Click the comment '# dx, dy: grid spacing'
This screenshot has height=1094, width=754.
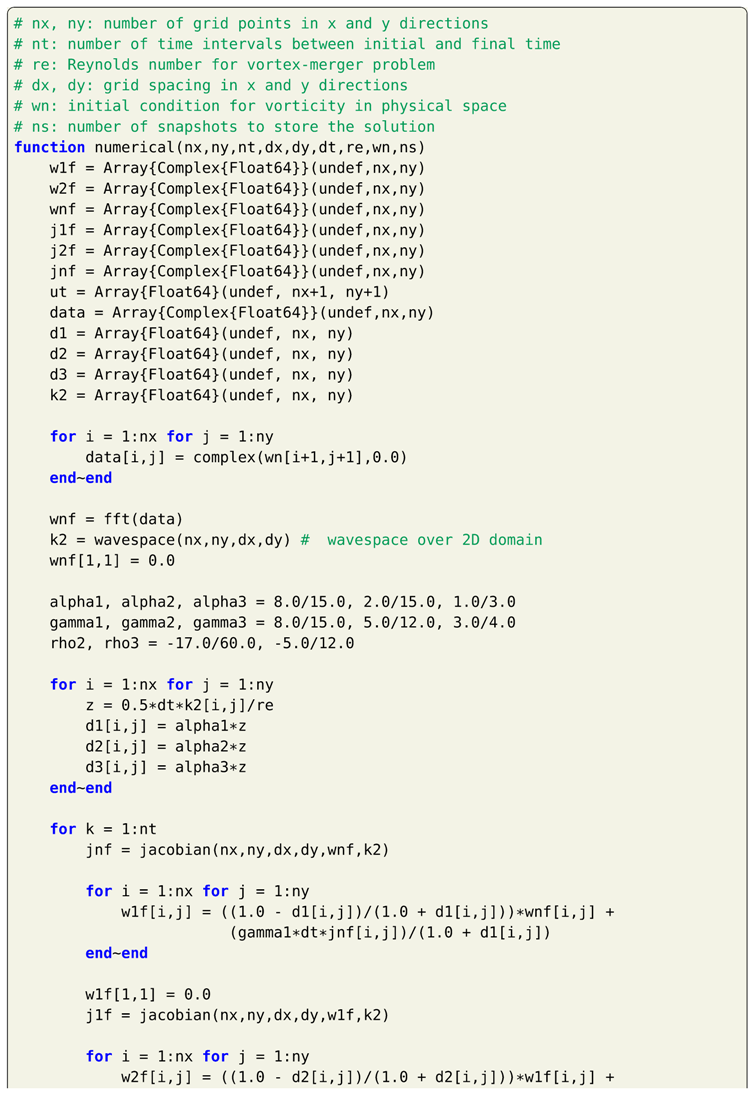point(211,86)
